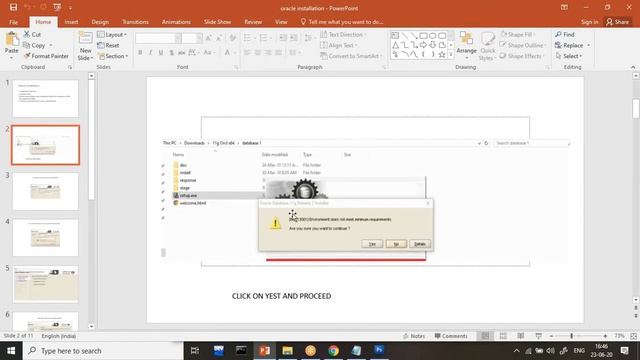
Task: Toggle text Shadow formatting
Action: [x=171, y=53]
